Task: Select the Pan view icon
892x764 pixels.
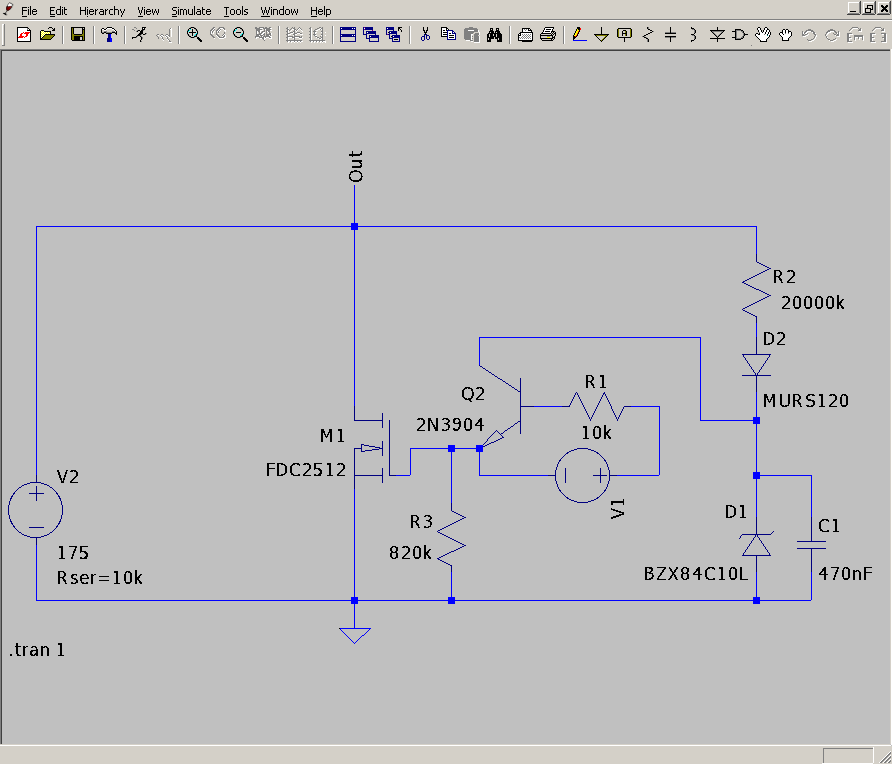Action: pyautogui.click(x=217, y=35)
